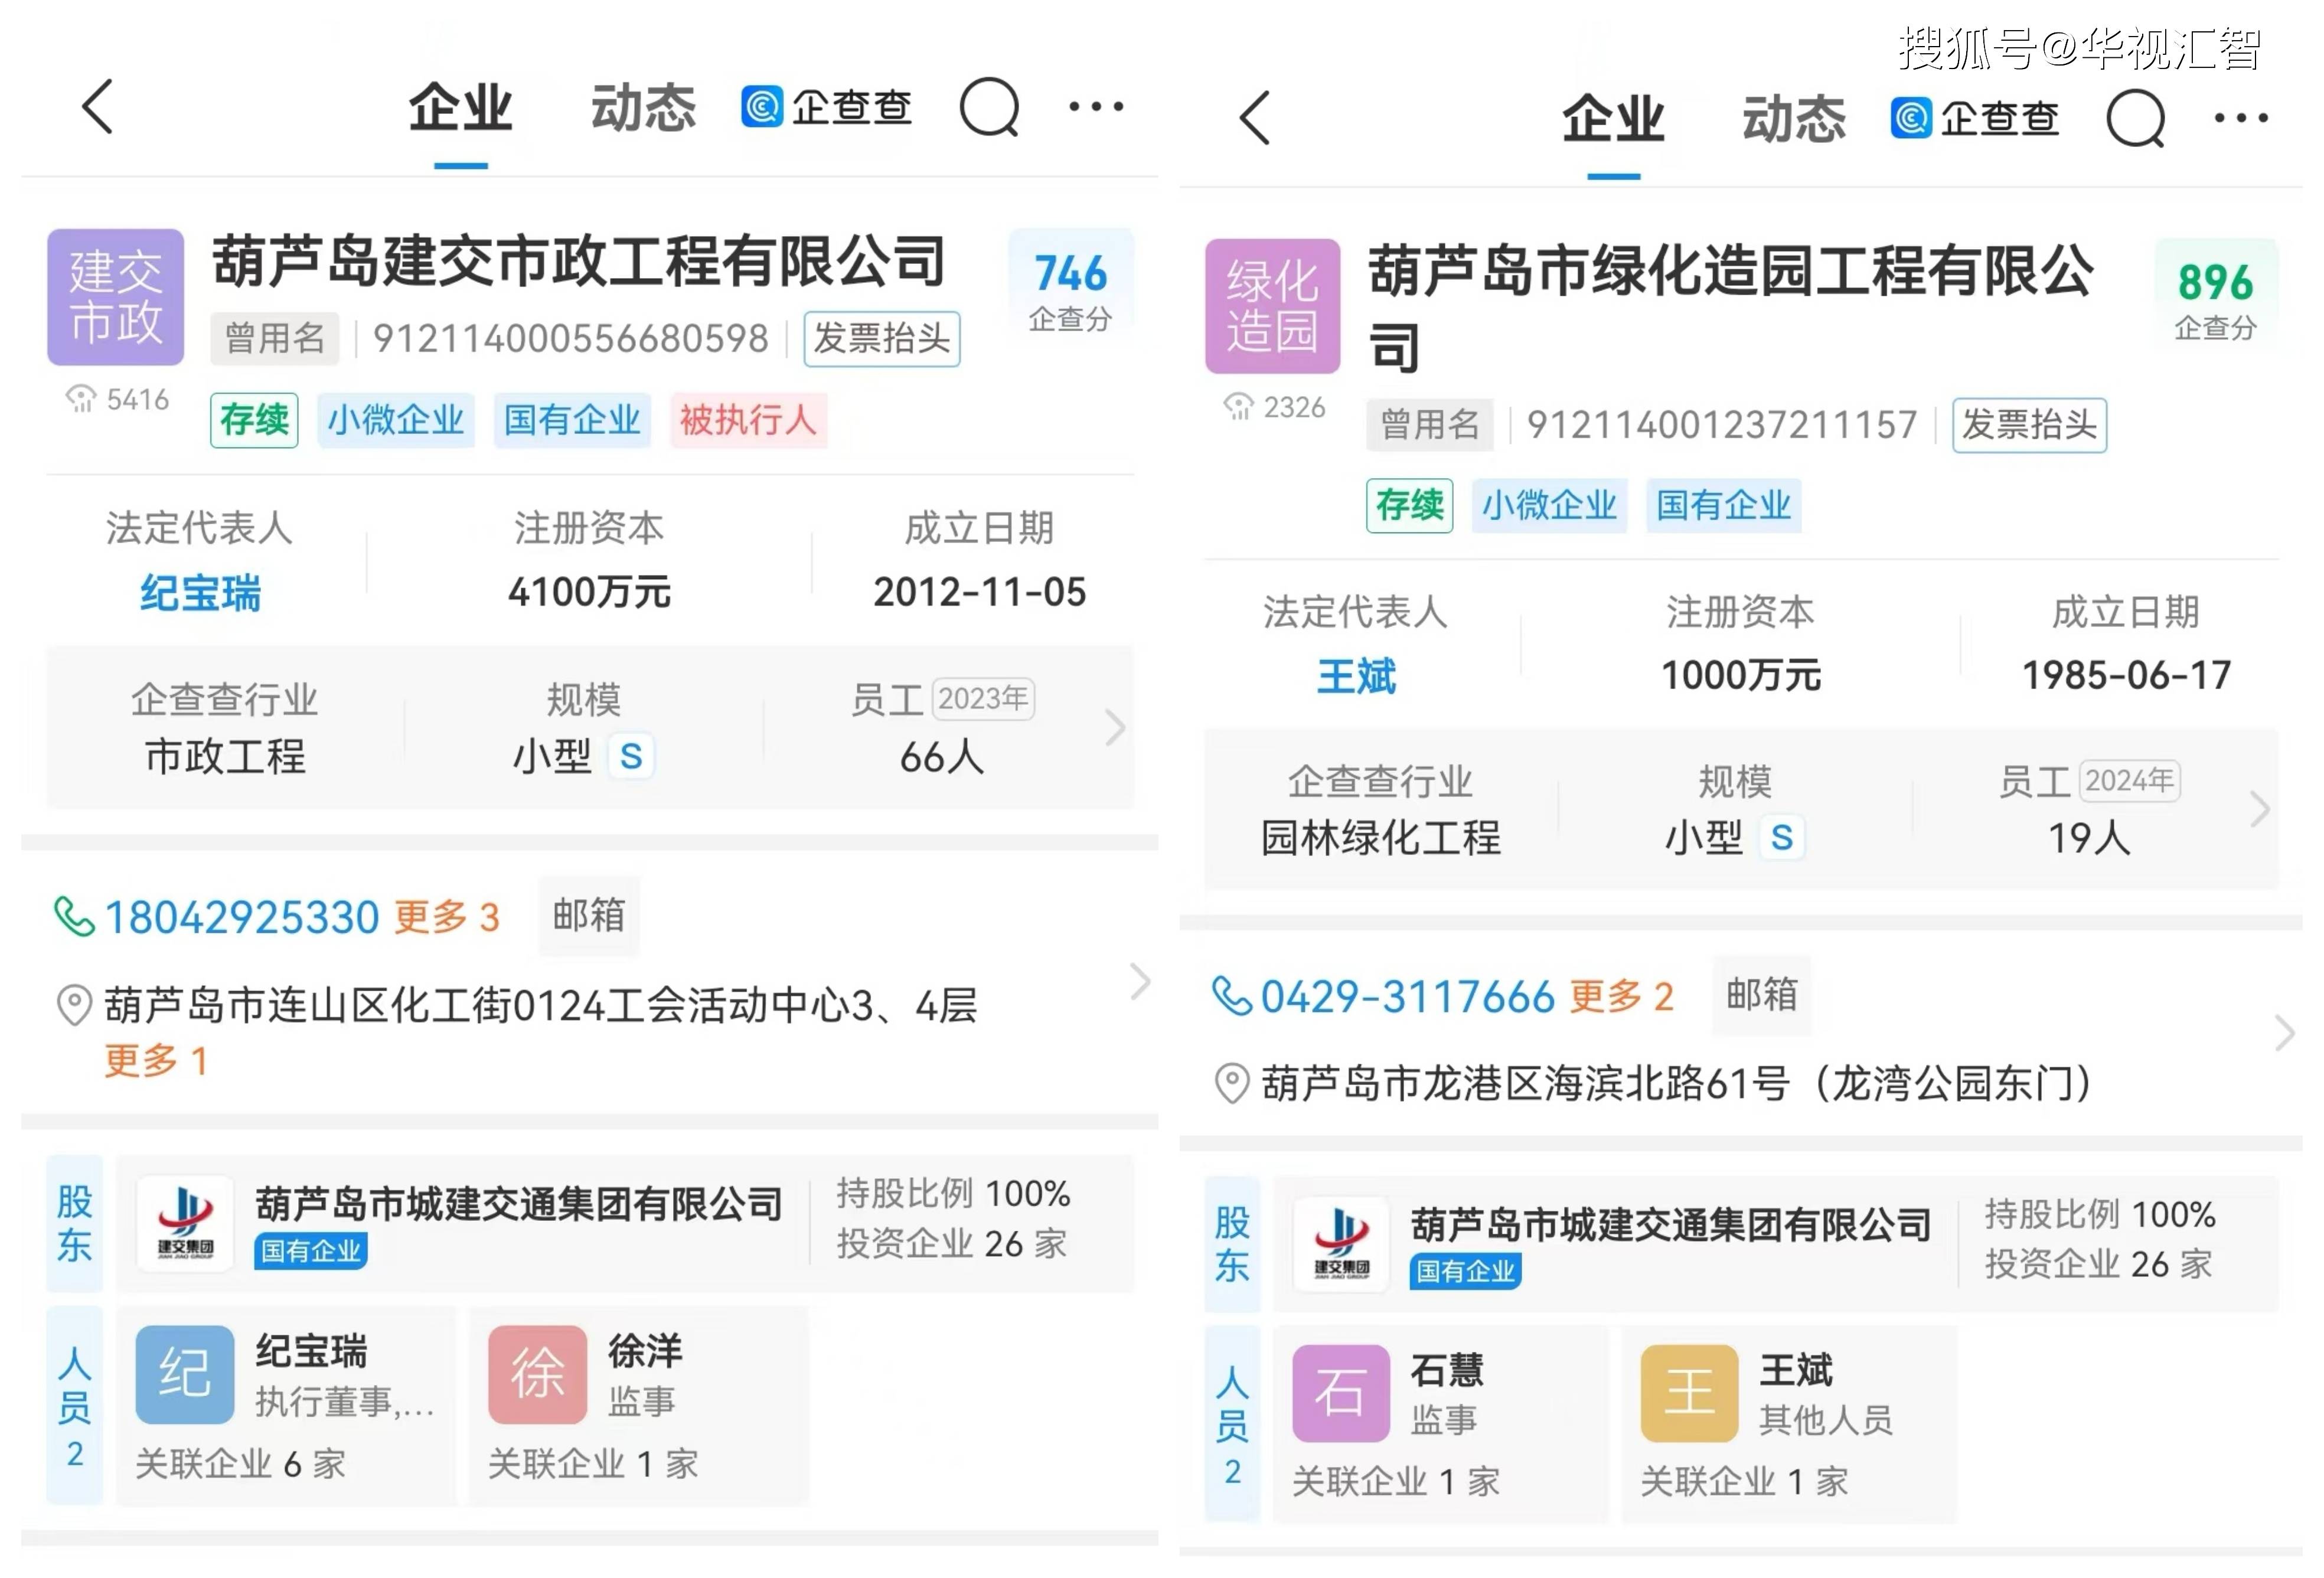Open 股东 section tab in left panel

pos(75,1223)
